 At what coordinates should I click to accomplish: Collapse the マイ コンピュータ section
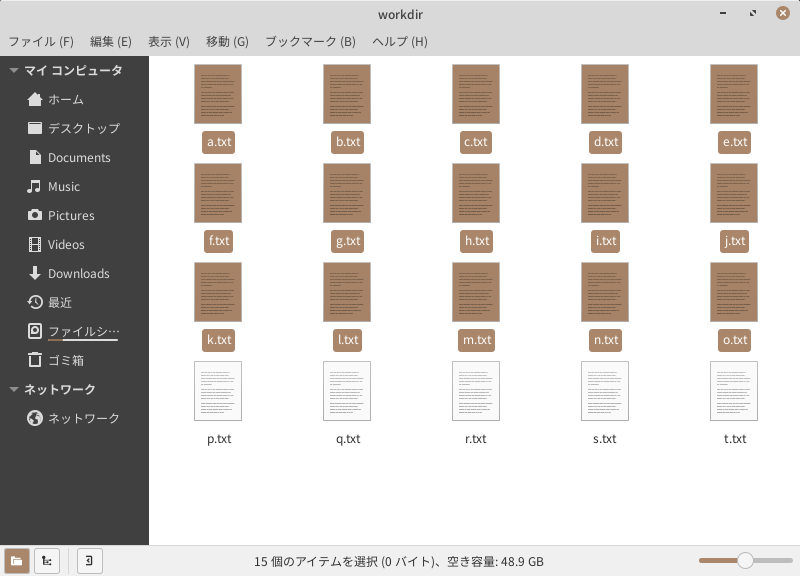[14, 70]
